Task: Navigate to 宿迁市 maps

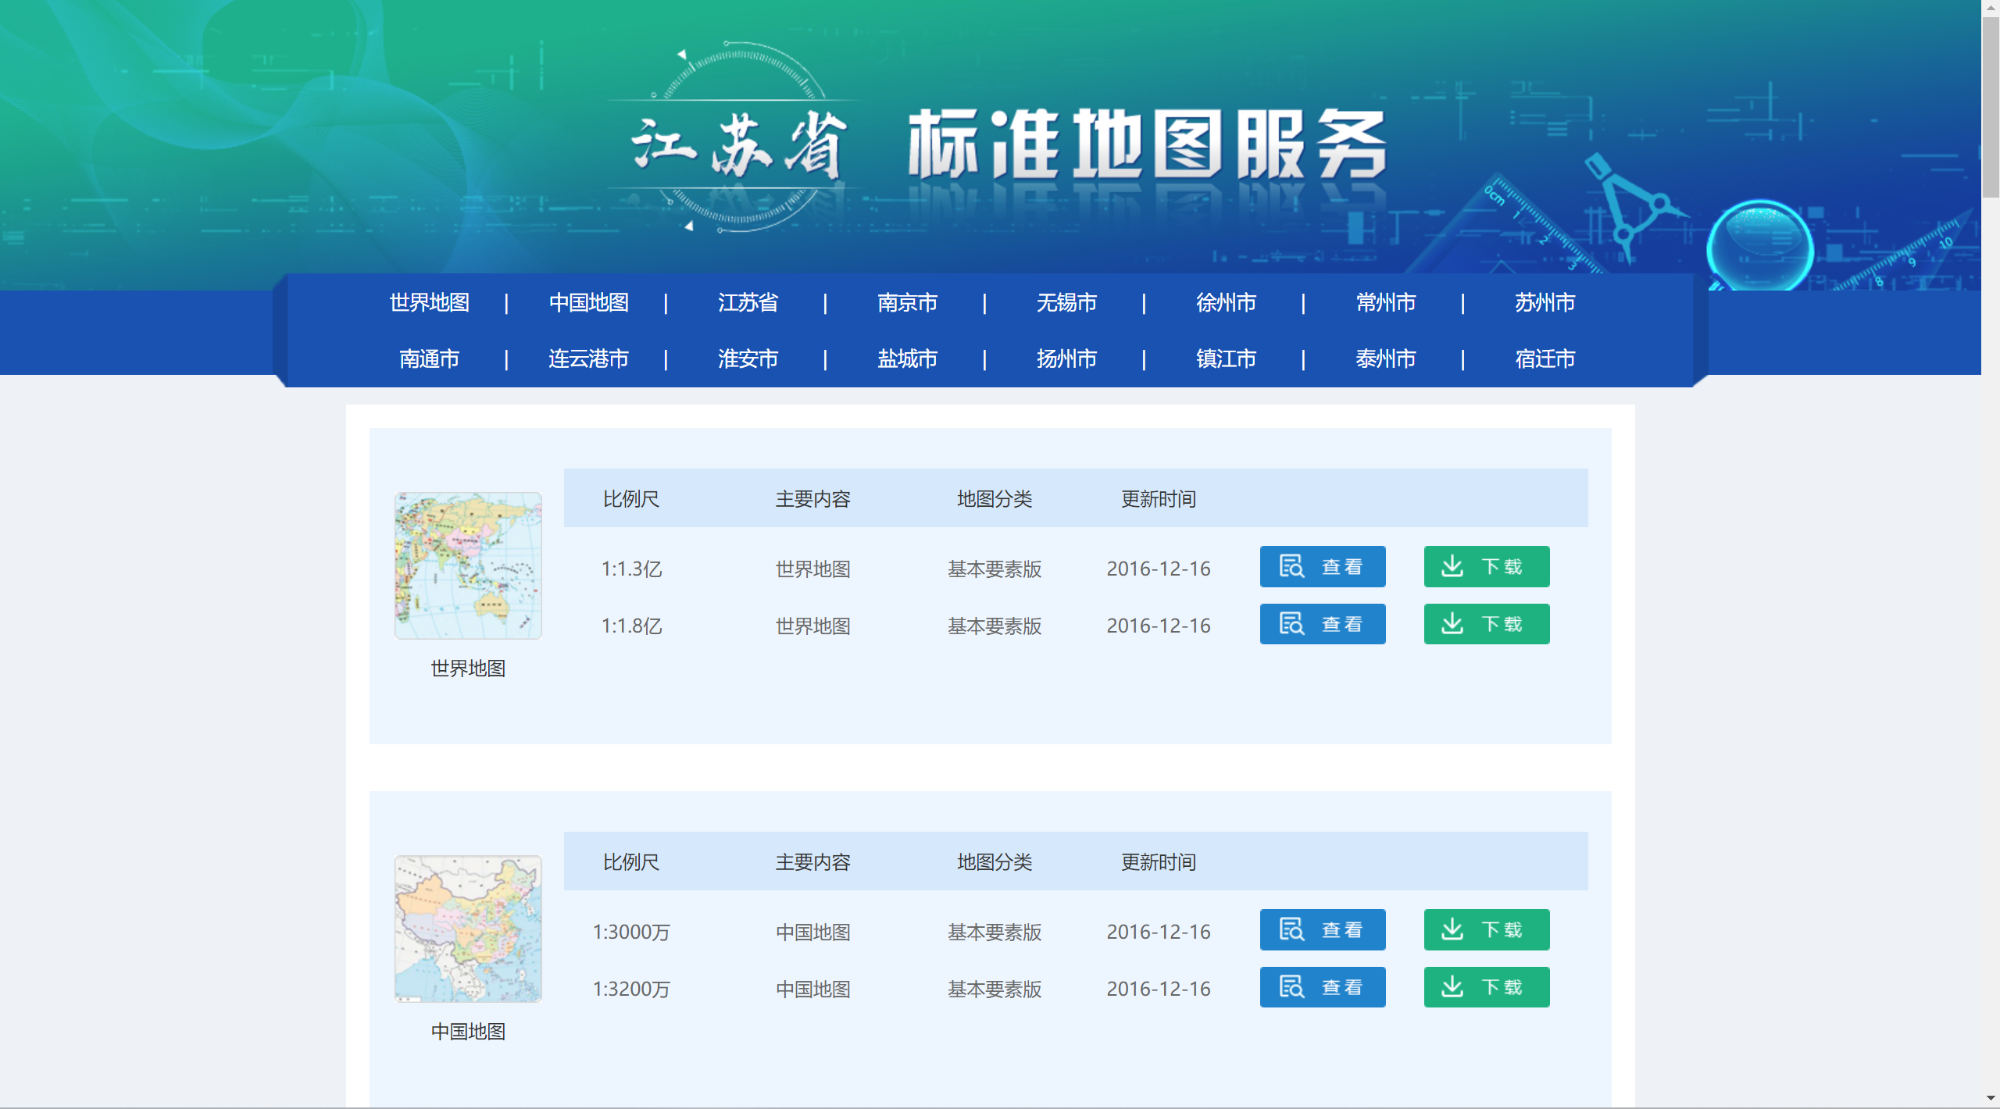Action: pyautogui.click(x=1544, y=358)
